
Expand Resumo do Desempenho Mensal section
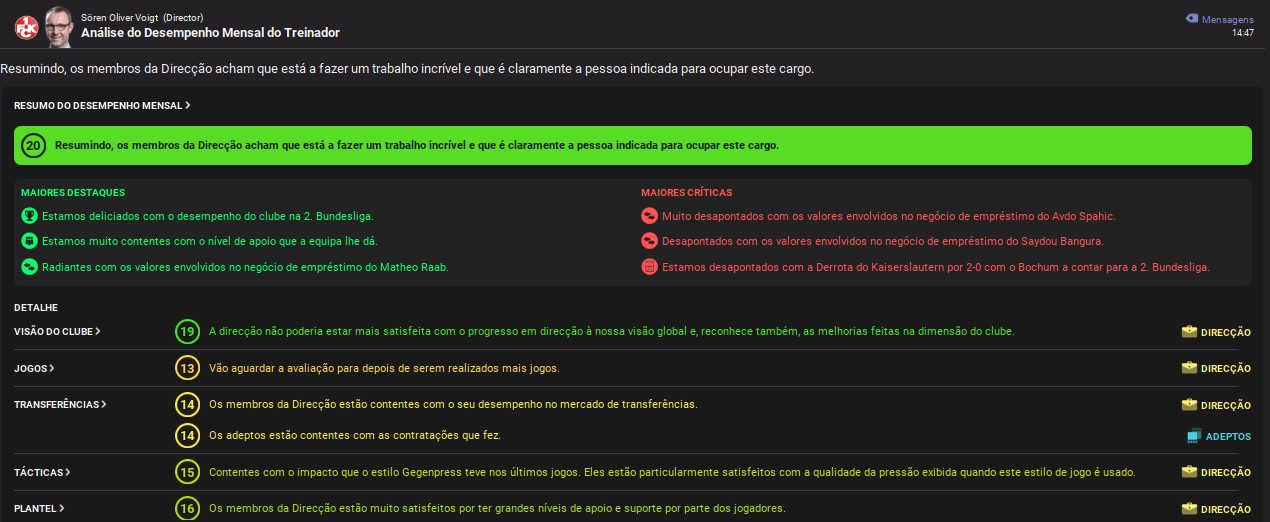click(102, 105)
